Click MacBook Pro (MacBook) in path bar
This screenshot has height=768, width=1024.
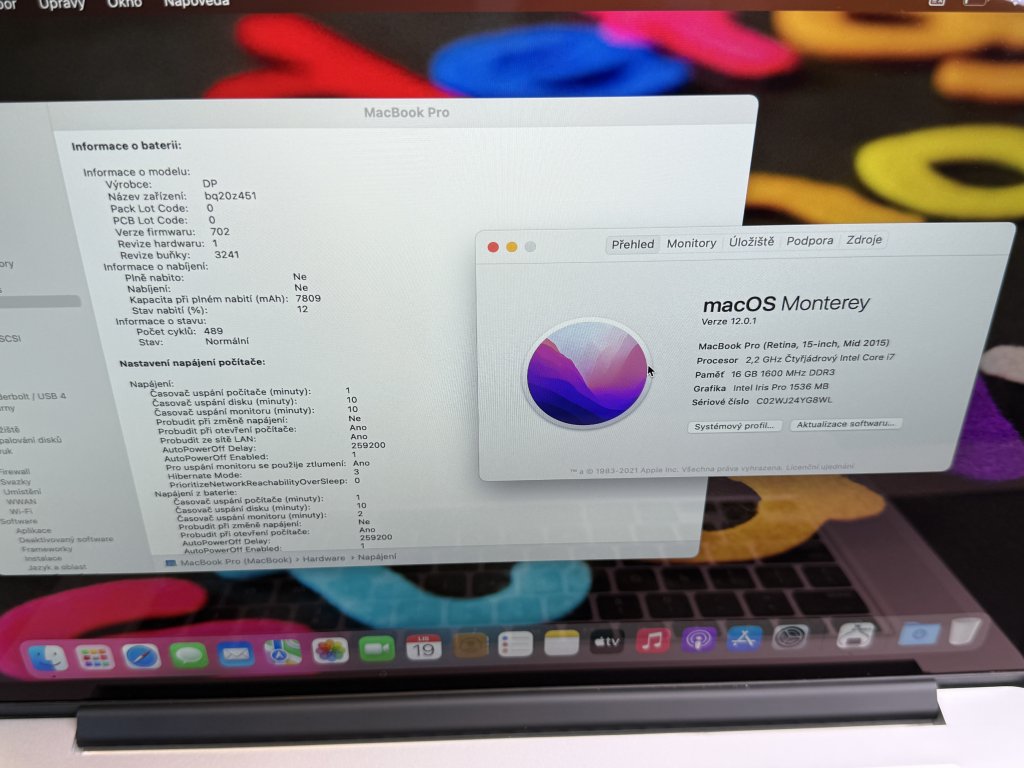[236, 561]
